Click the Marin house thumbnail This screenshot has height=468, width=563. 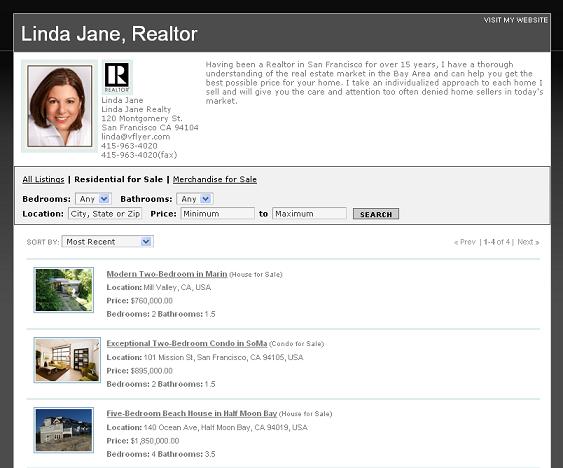[64, 290]
